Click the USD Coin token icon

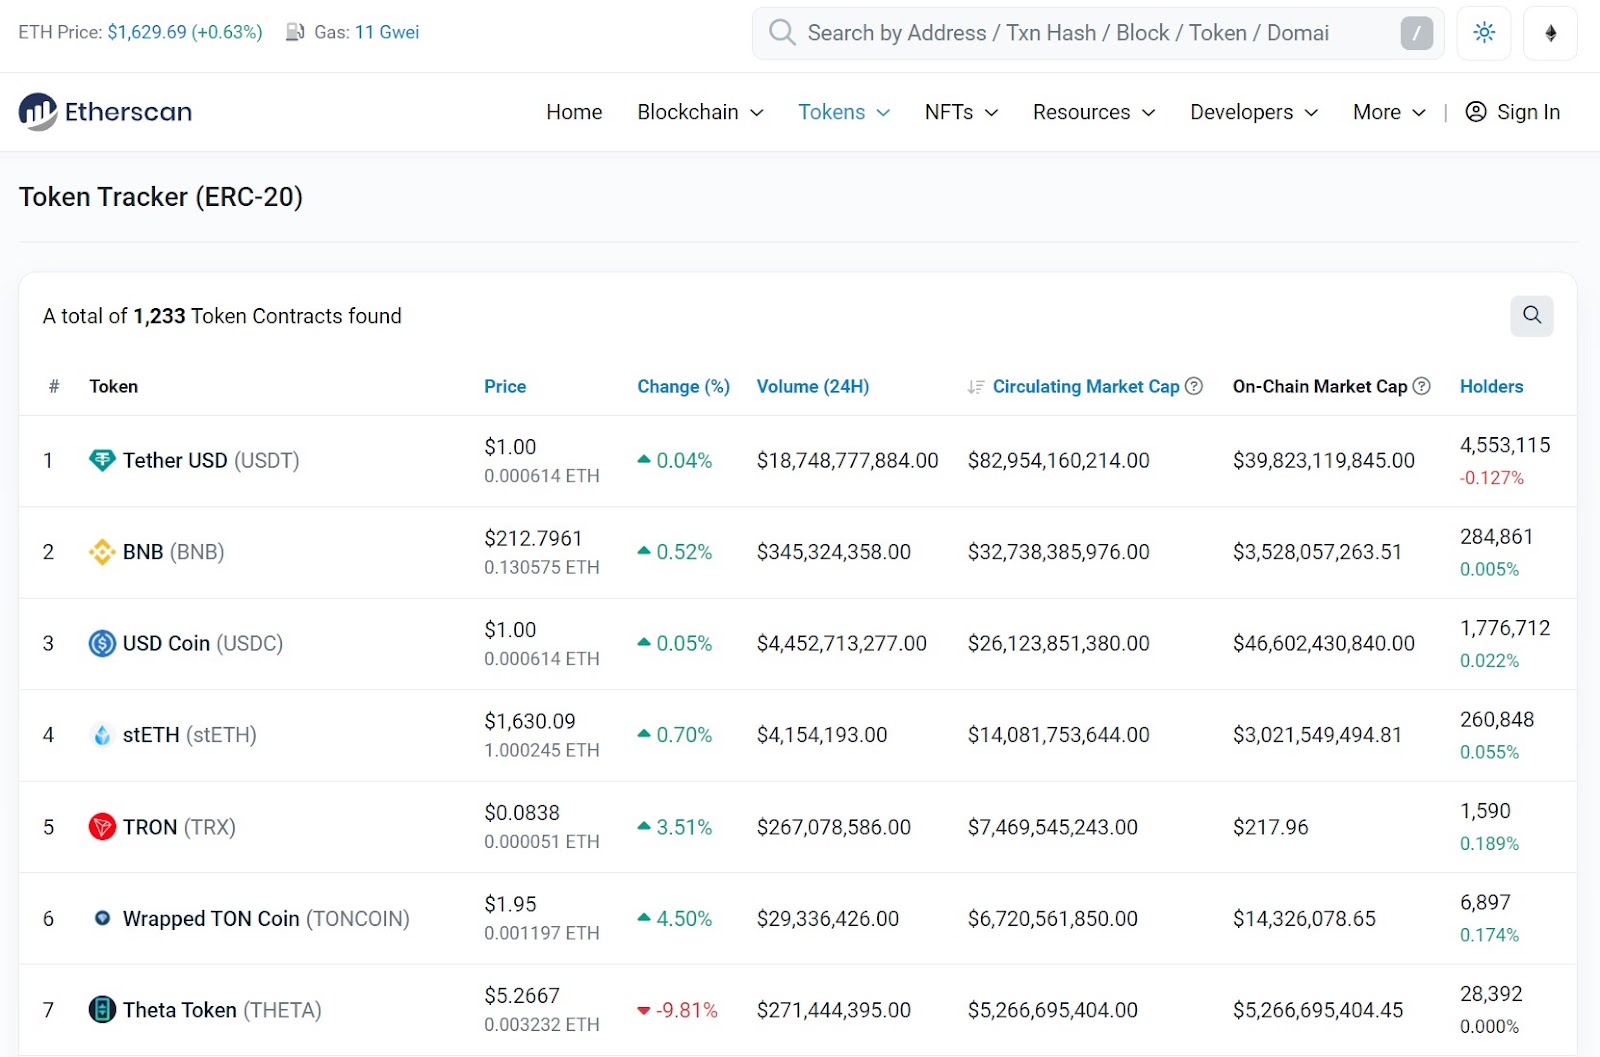[x=102, y=643]
